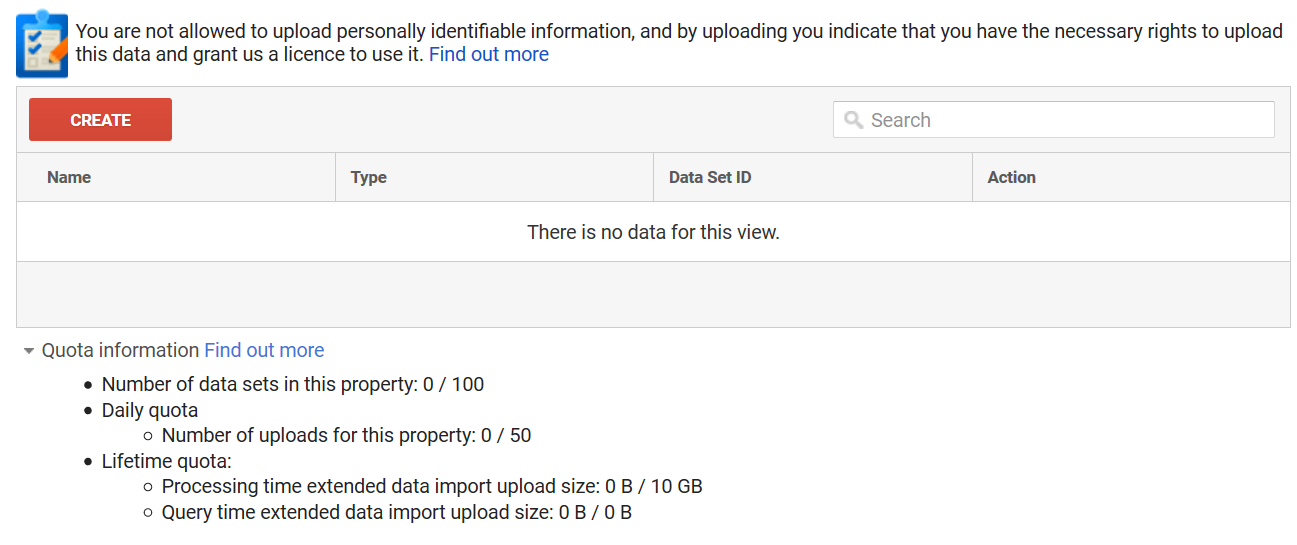Click the clipboard checklist policy icon
Image resolution: width=1297 pixels, height=545 pixels.
(42, 45)
